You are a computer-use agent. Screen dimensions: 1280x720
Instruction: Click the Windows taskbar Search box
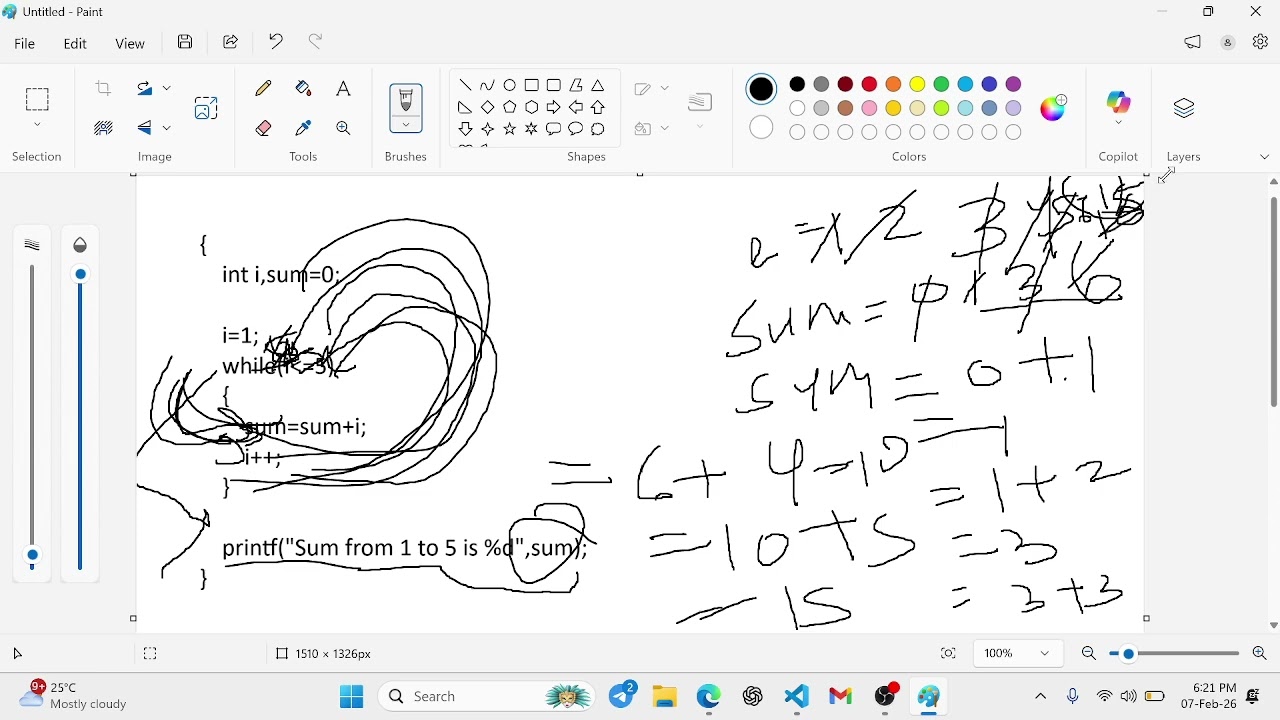[x=488, y=697]
